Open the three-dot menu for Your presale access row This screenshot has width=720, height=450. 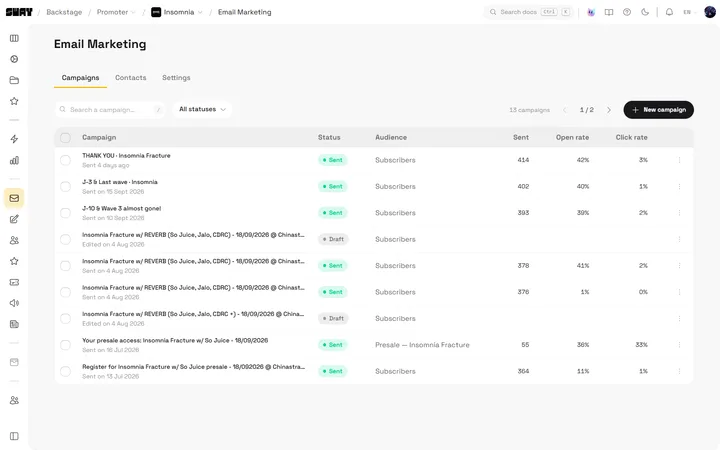pyautogui.click(x=679, y=345)
